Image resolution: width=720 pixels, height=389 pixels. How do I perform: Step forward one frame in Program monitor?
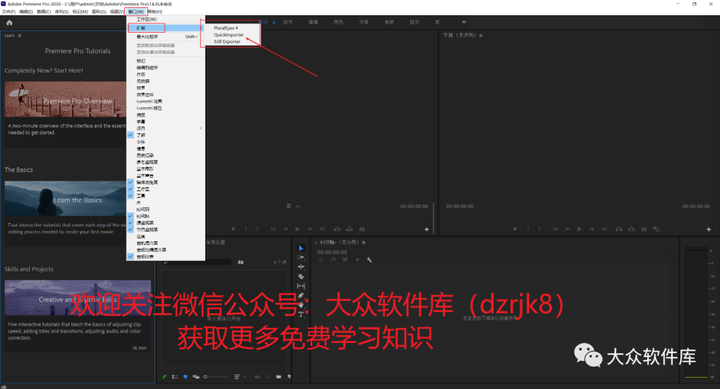[591, 229]
